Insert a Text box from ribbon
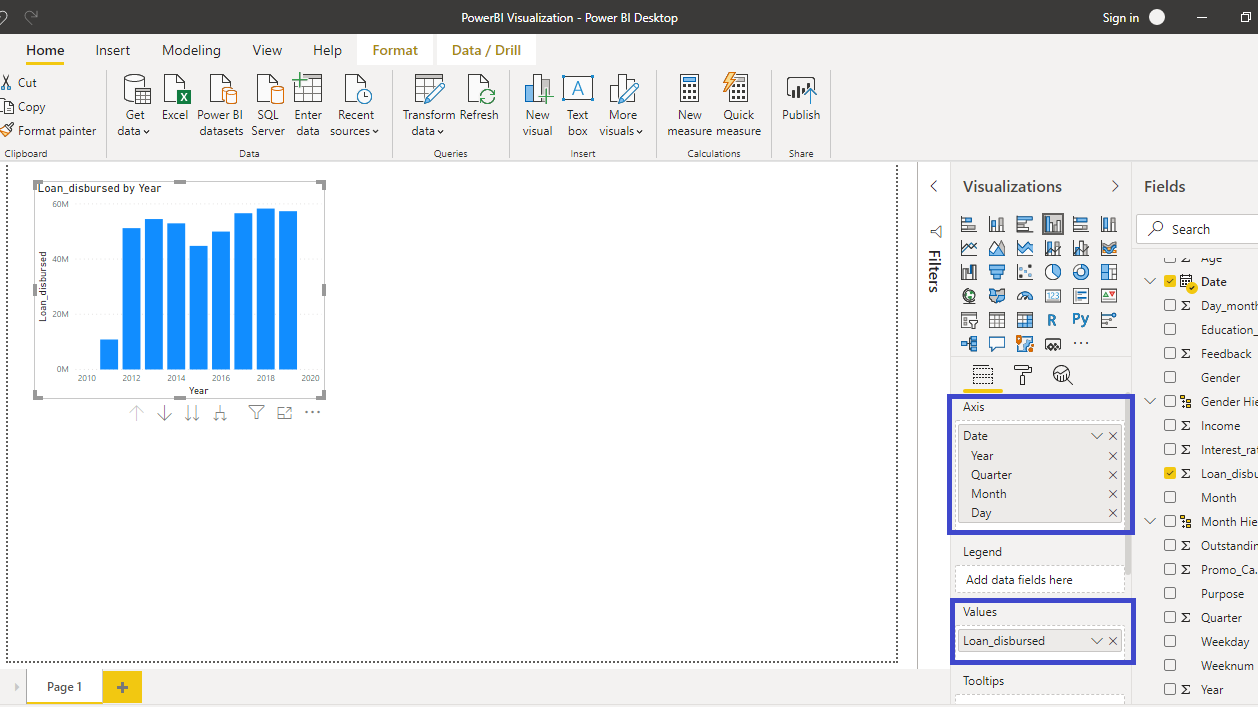1258x707 pixels. tap(577, 103)
